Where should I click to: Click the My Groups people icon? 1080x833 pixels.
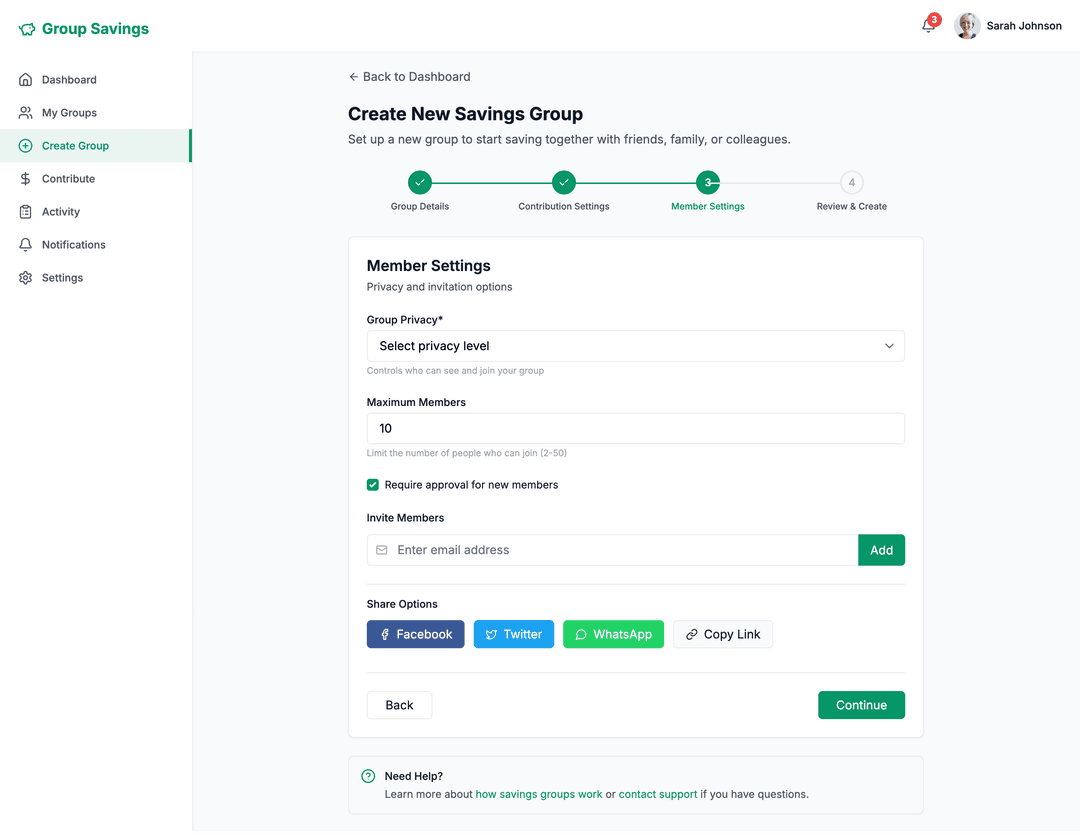(26, 113)
